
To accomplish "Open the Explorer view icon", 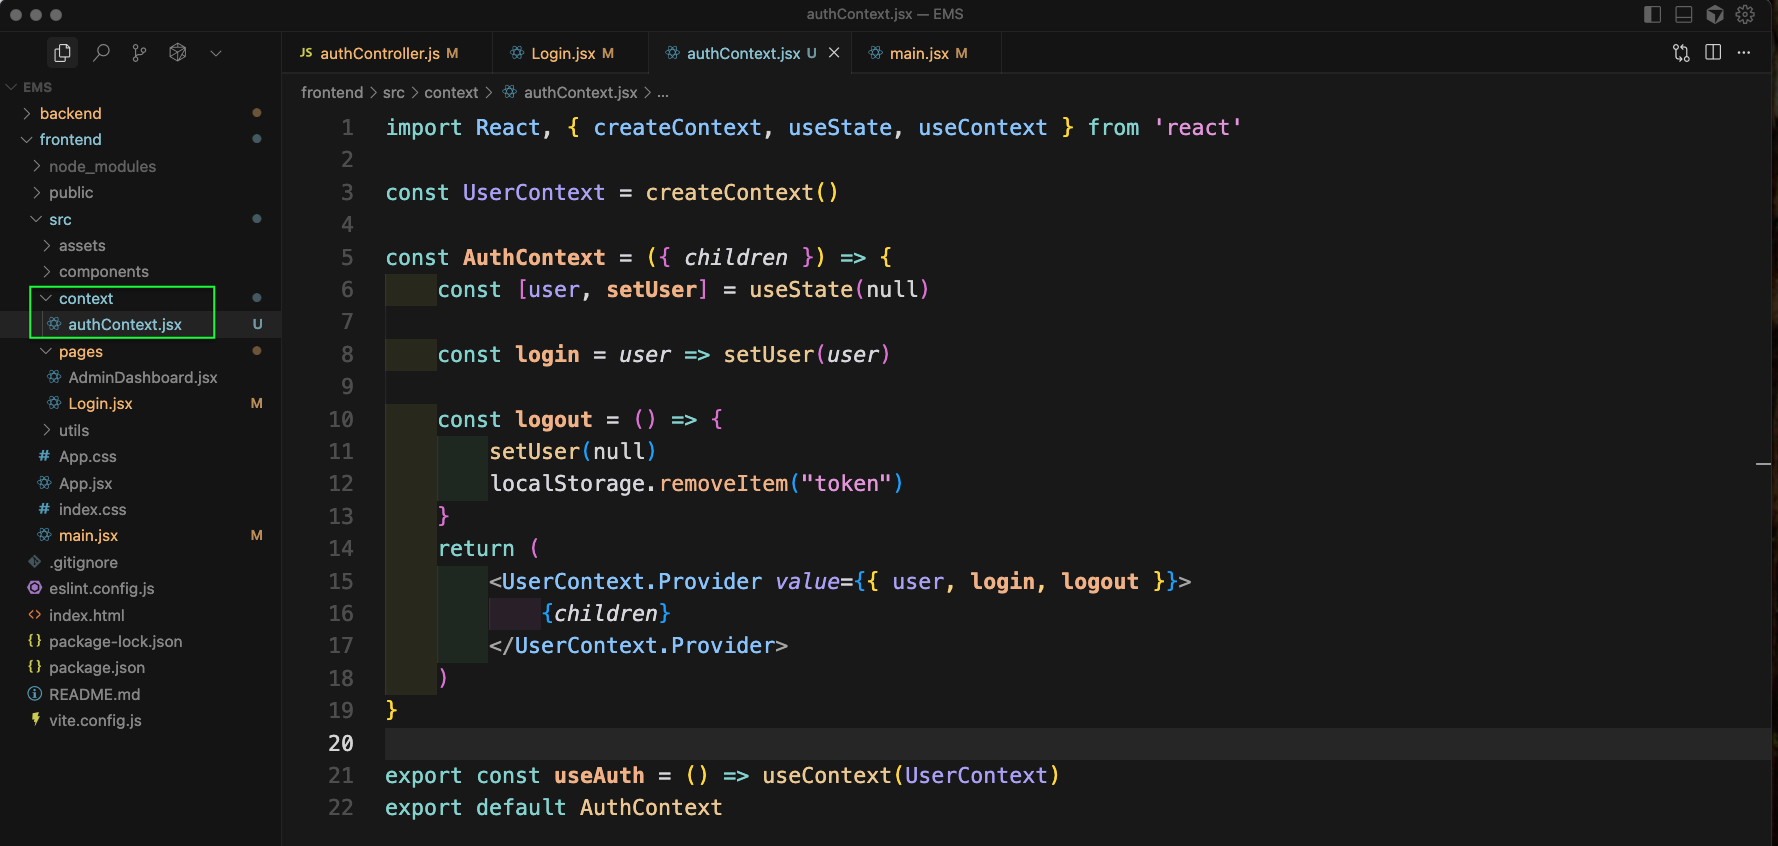I will 62,53.
